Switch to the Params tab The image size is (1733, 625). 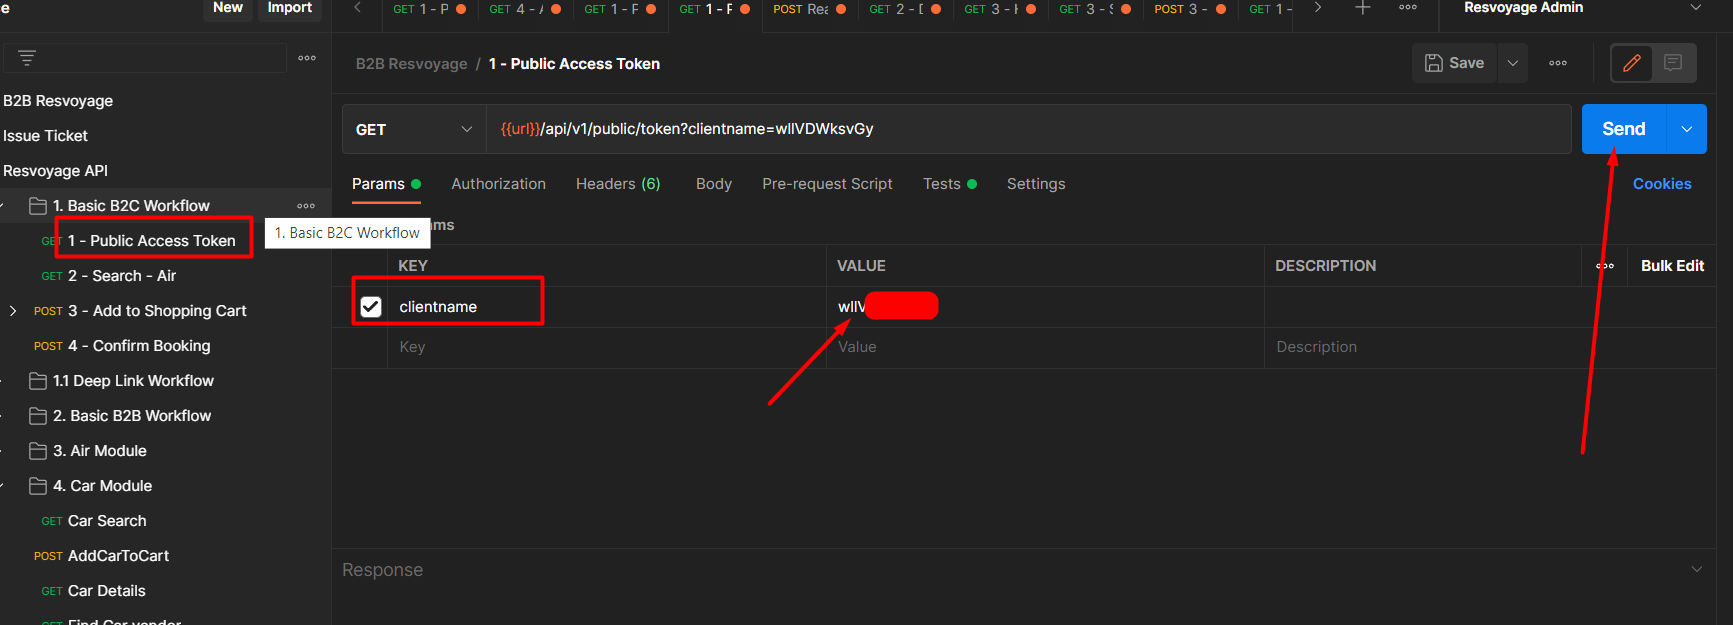pyautogui.click(x=386, y=184)
